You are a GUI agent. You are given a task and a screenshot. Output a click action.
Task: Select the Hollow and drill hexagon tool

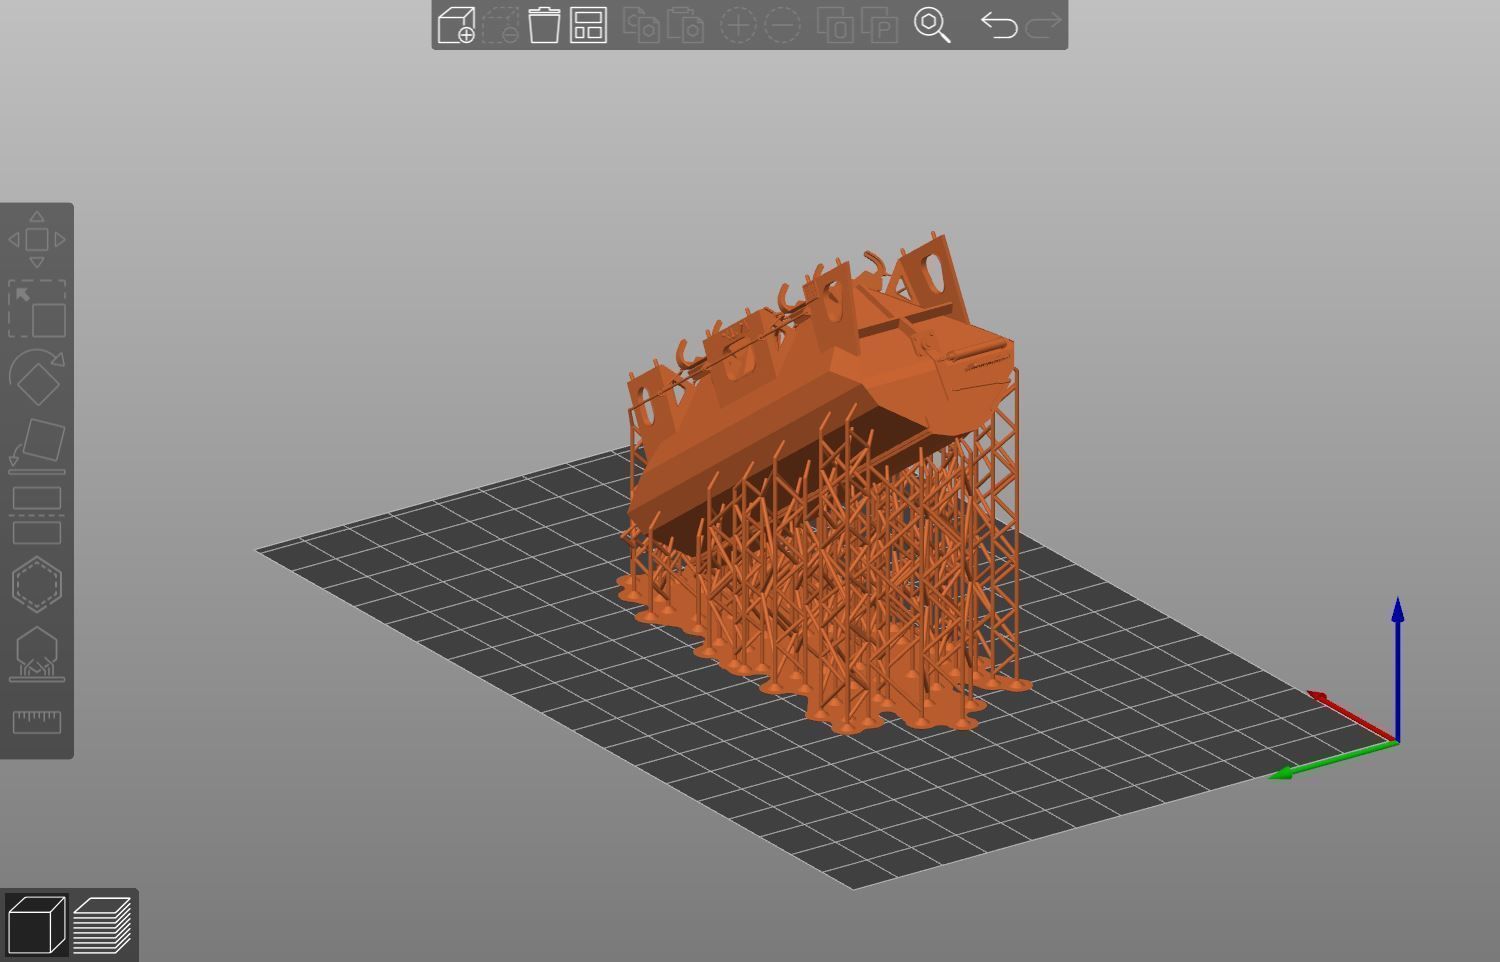pyautogui.click(x=37, y=584)
